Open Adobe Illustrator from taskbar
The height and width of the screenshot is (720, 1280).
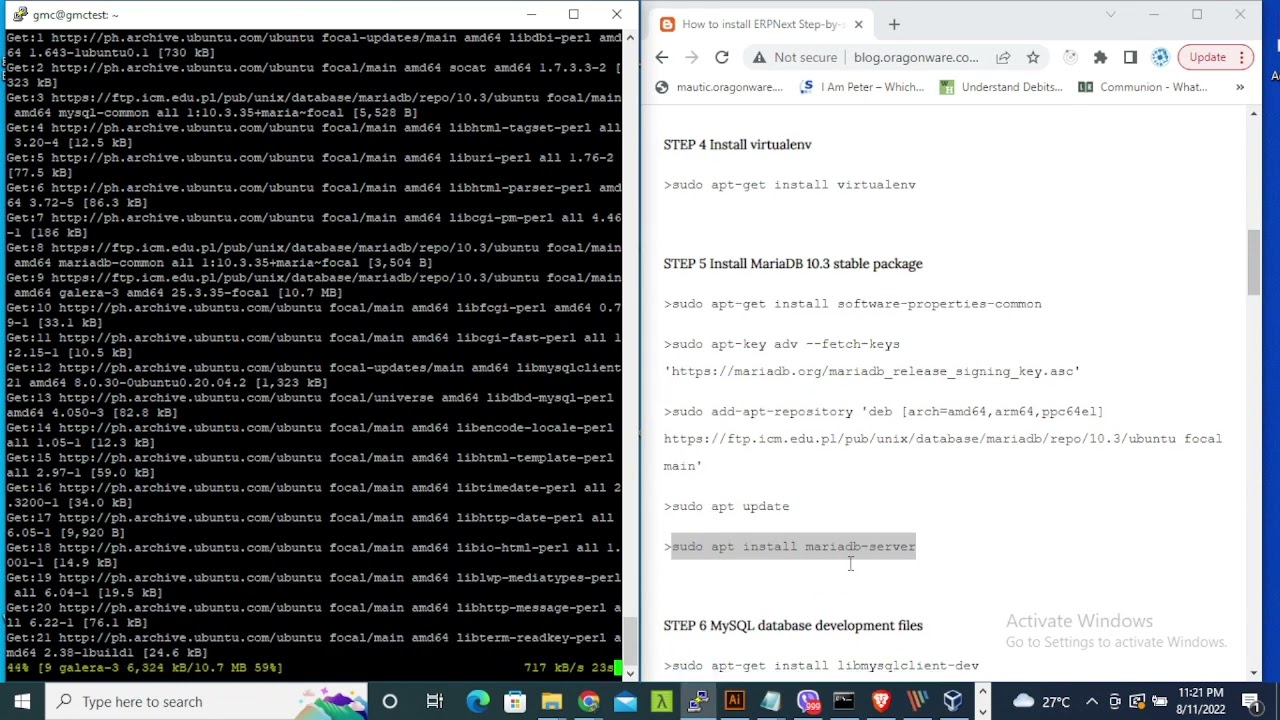click(734, 701)
